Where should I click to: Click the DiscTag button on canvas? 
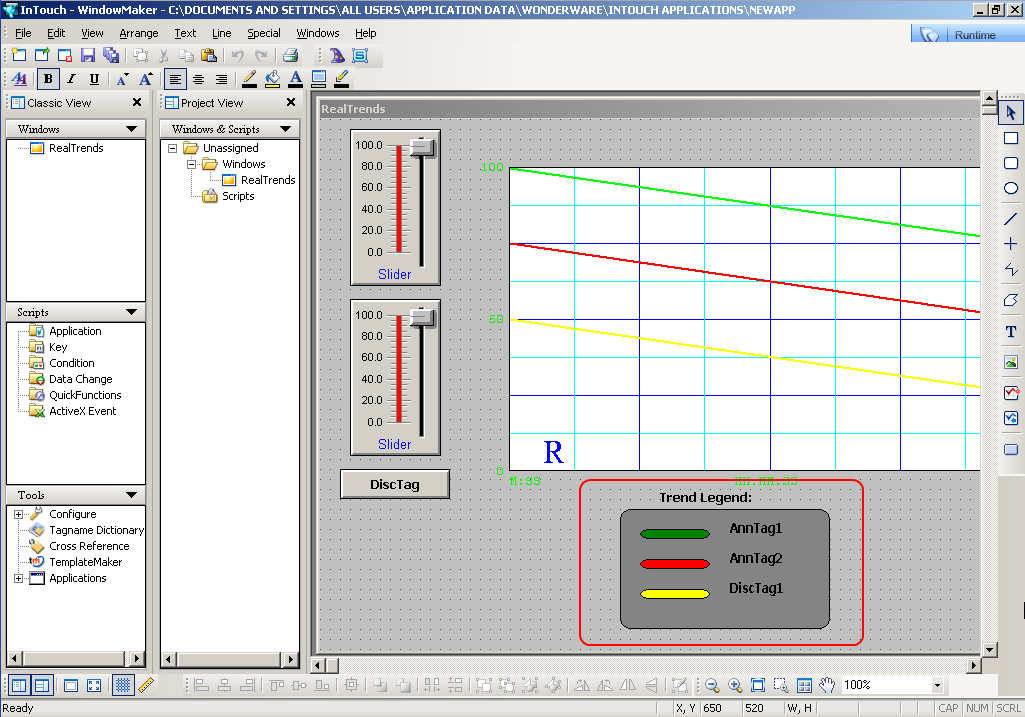coord(395,484)
